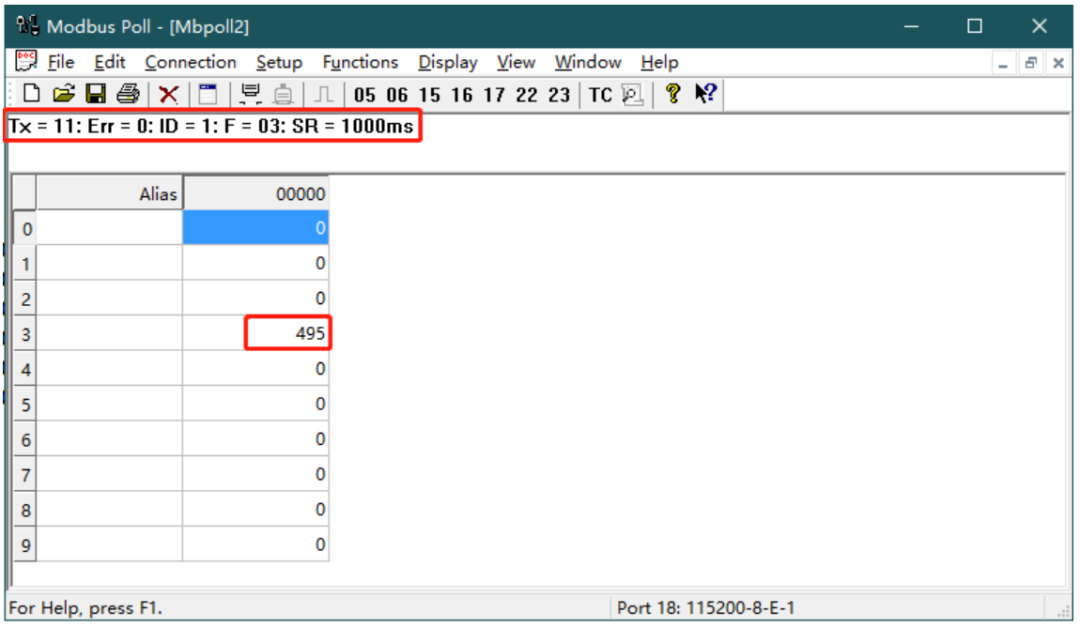The width and height of the screenshot is (1080, 628).
Task: Open function 22 mask write register
Action: click(526, 95)
